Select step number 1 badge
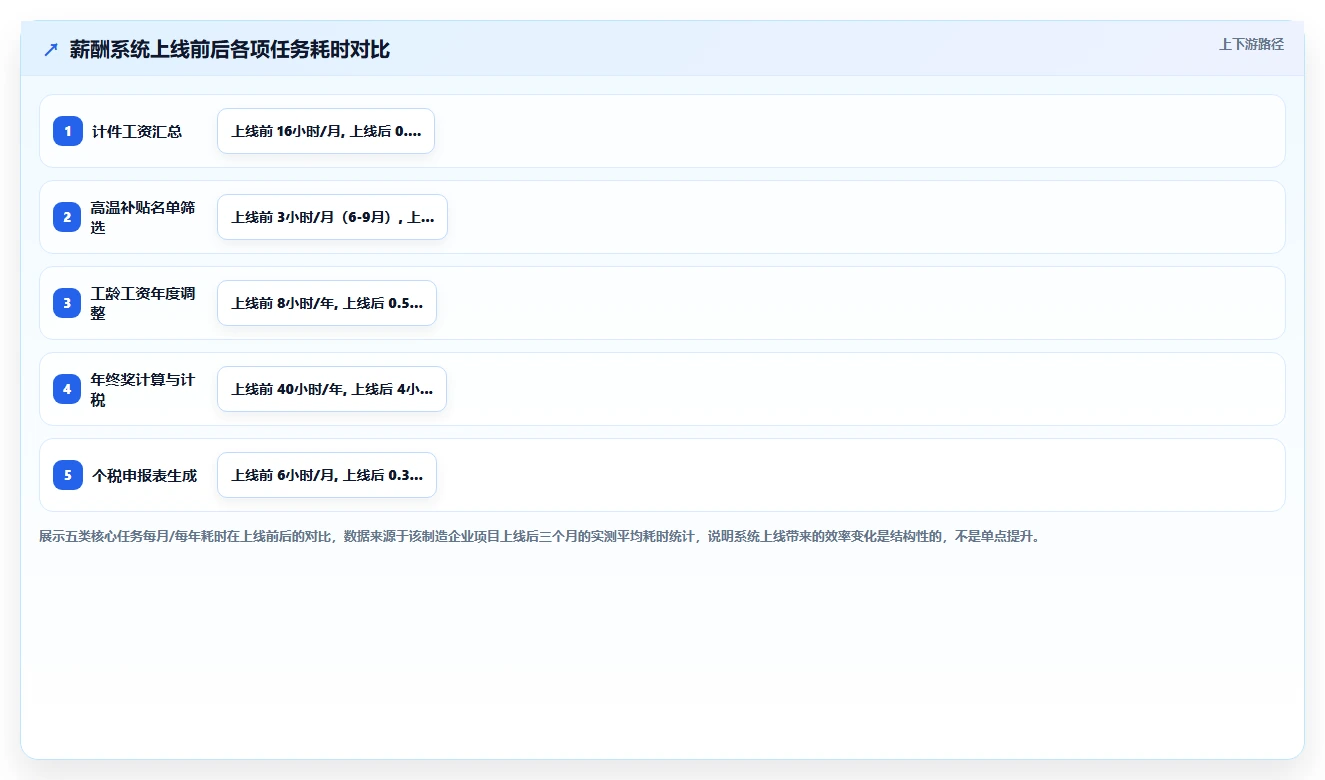Image resolution: width=1325 pixels, height=780 pixels. [x=68, y=131]
